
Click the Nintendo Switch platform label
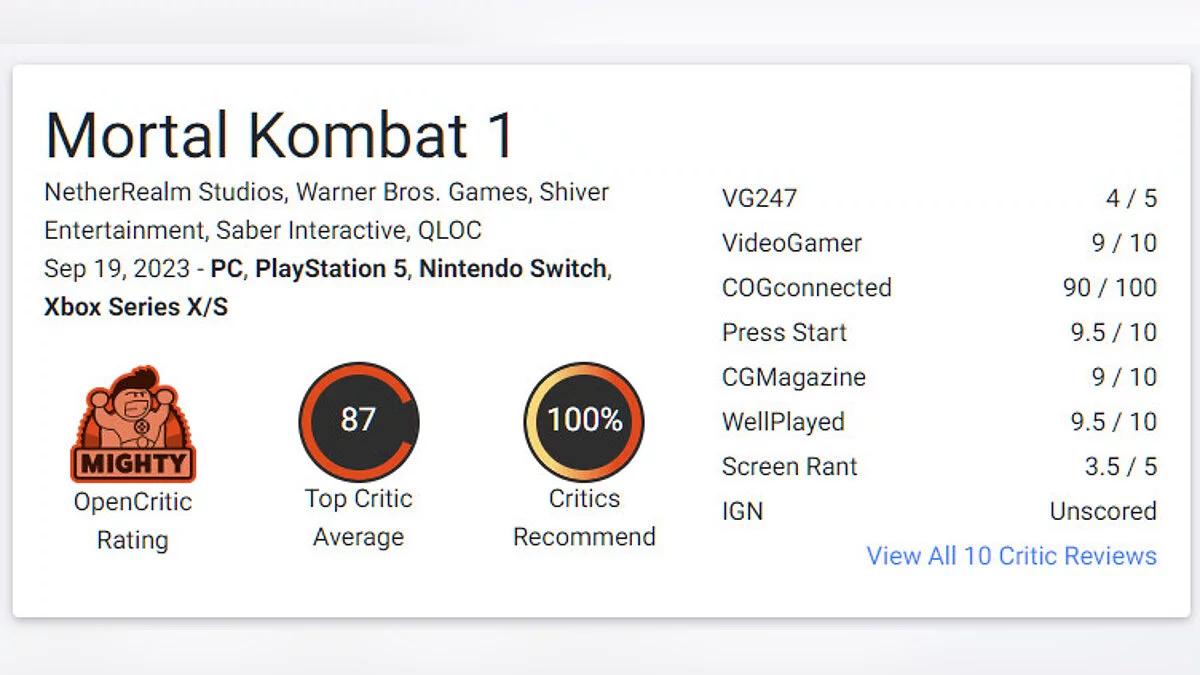(513, 269)
